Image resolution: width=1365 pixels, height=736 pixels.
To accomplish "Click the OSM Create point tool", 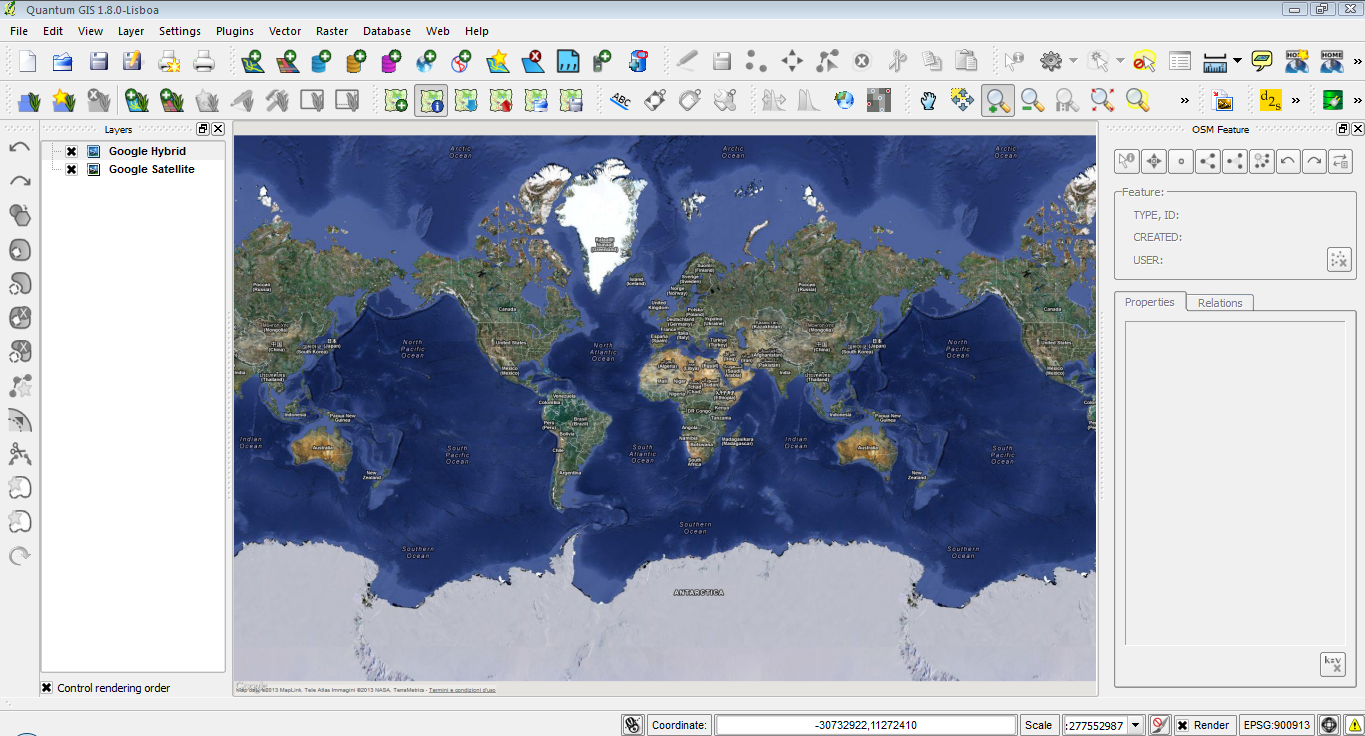I will pyautogui.click(x=1181, y=160).
